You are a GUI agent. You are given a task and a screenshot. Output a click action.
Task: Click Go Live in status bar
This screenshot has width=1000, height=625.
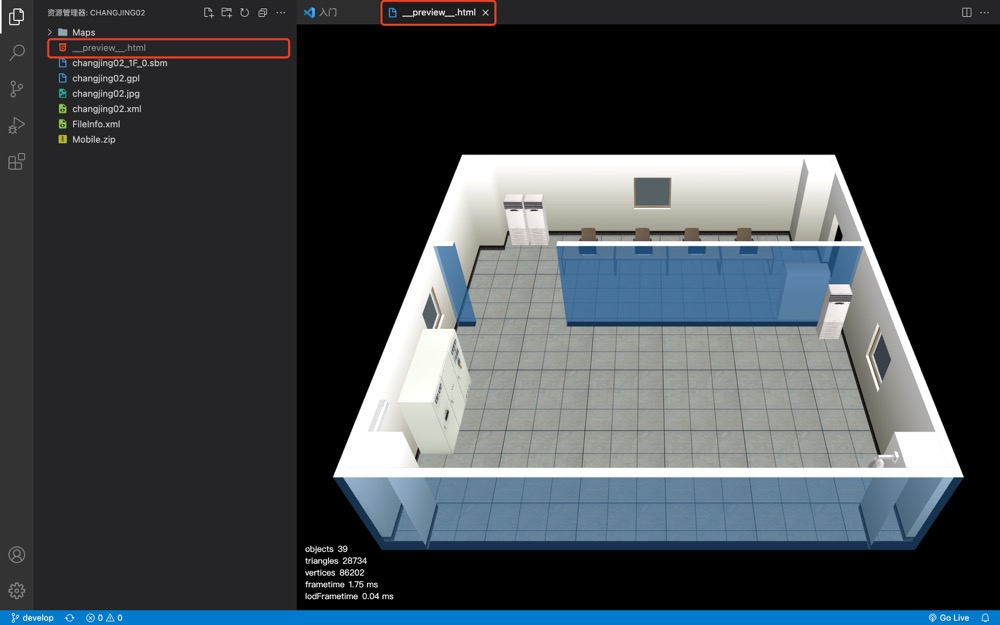tap(949, 618)
